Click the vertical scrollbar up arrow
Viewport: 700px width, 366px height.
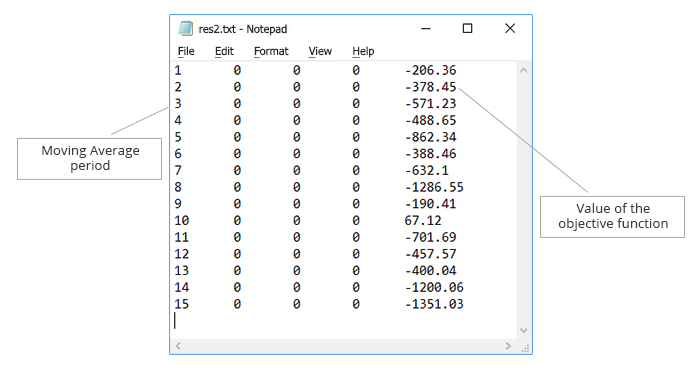coord(524,70)
